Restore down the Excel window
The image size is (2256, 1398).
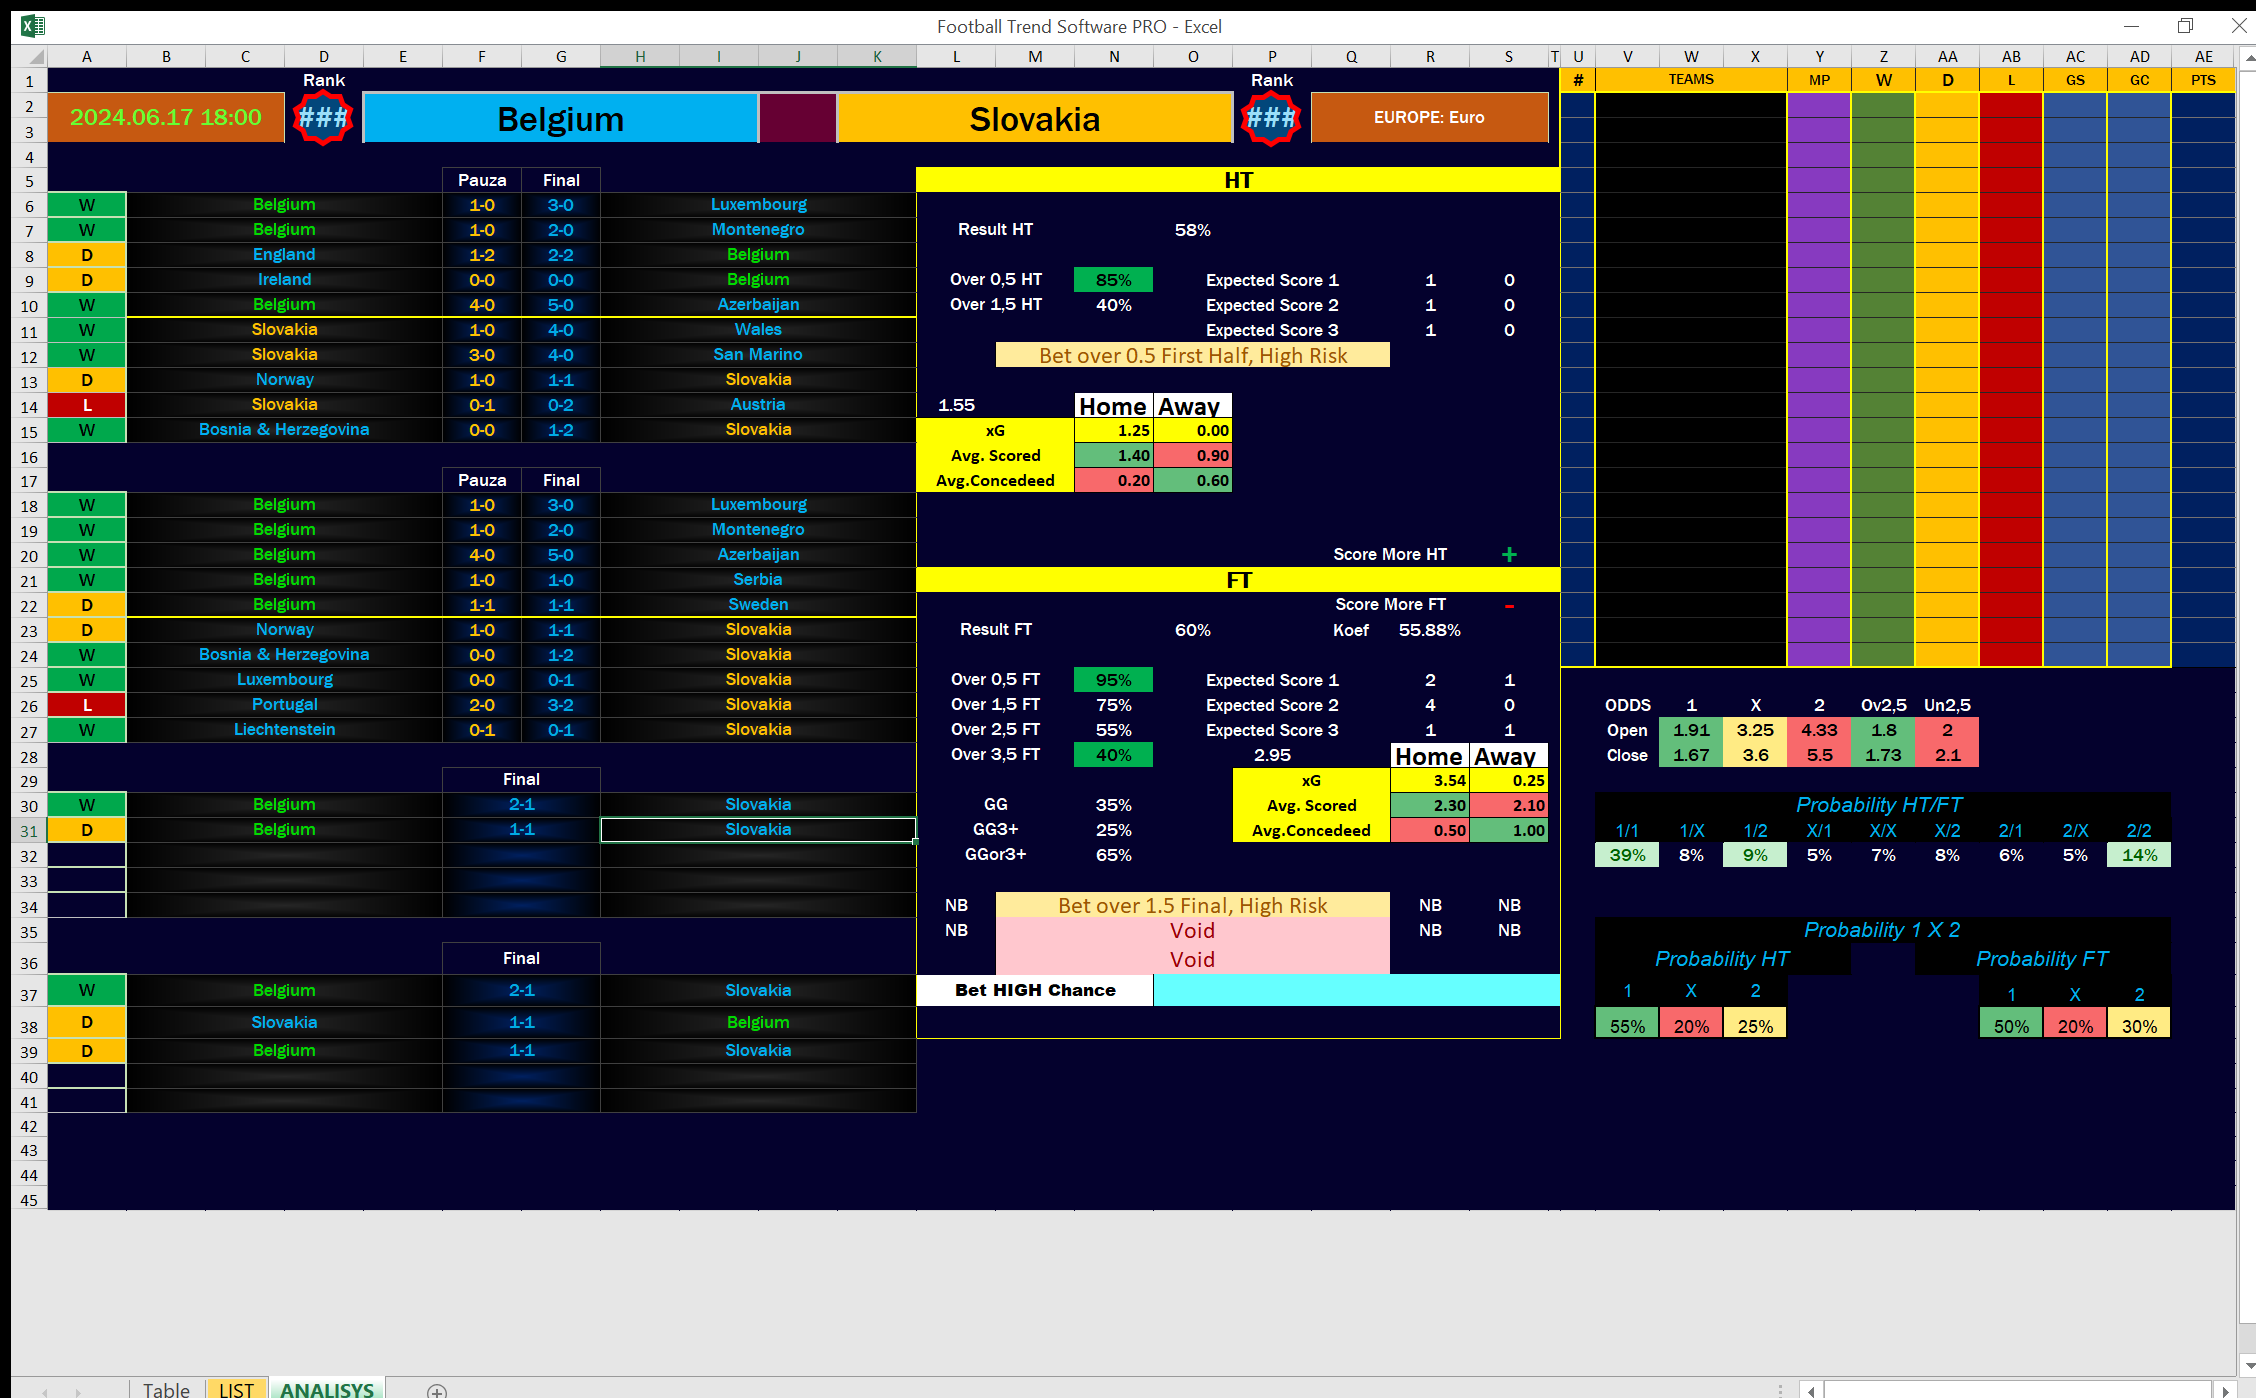click(2185, 26)
